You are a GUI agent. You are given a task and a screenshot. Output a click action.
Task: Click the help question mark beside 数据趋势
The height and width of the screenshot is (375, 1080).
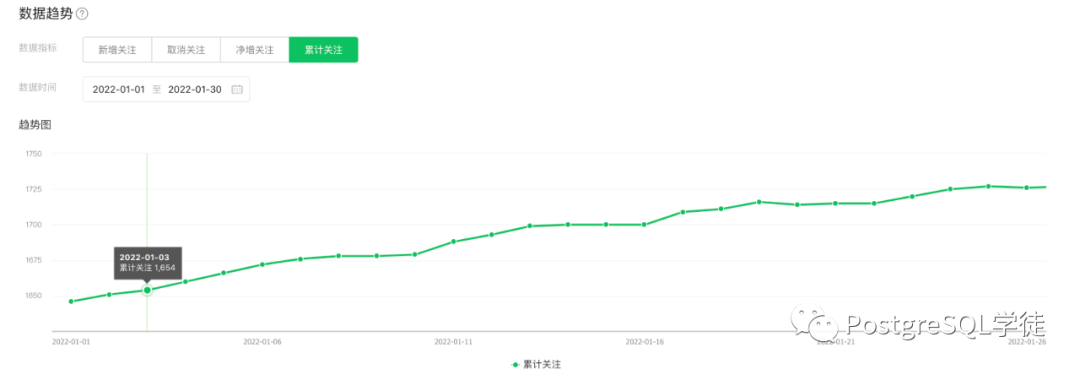click(x=82, y=14)
